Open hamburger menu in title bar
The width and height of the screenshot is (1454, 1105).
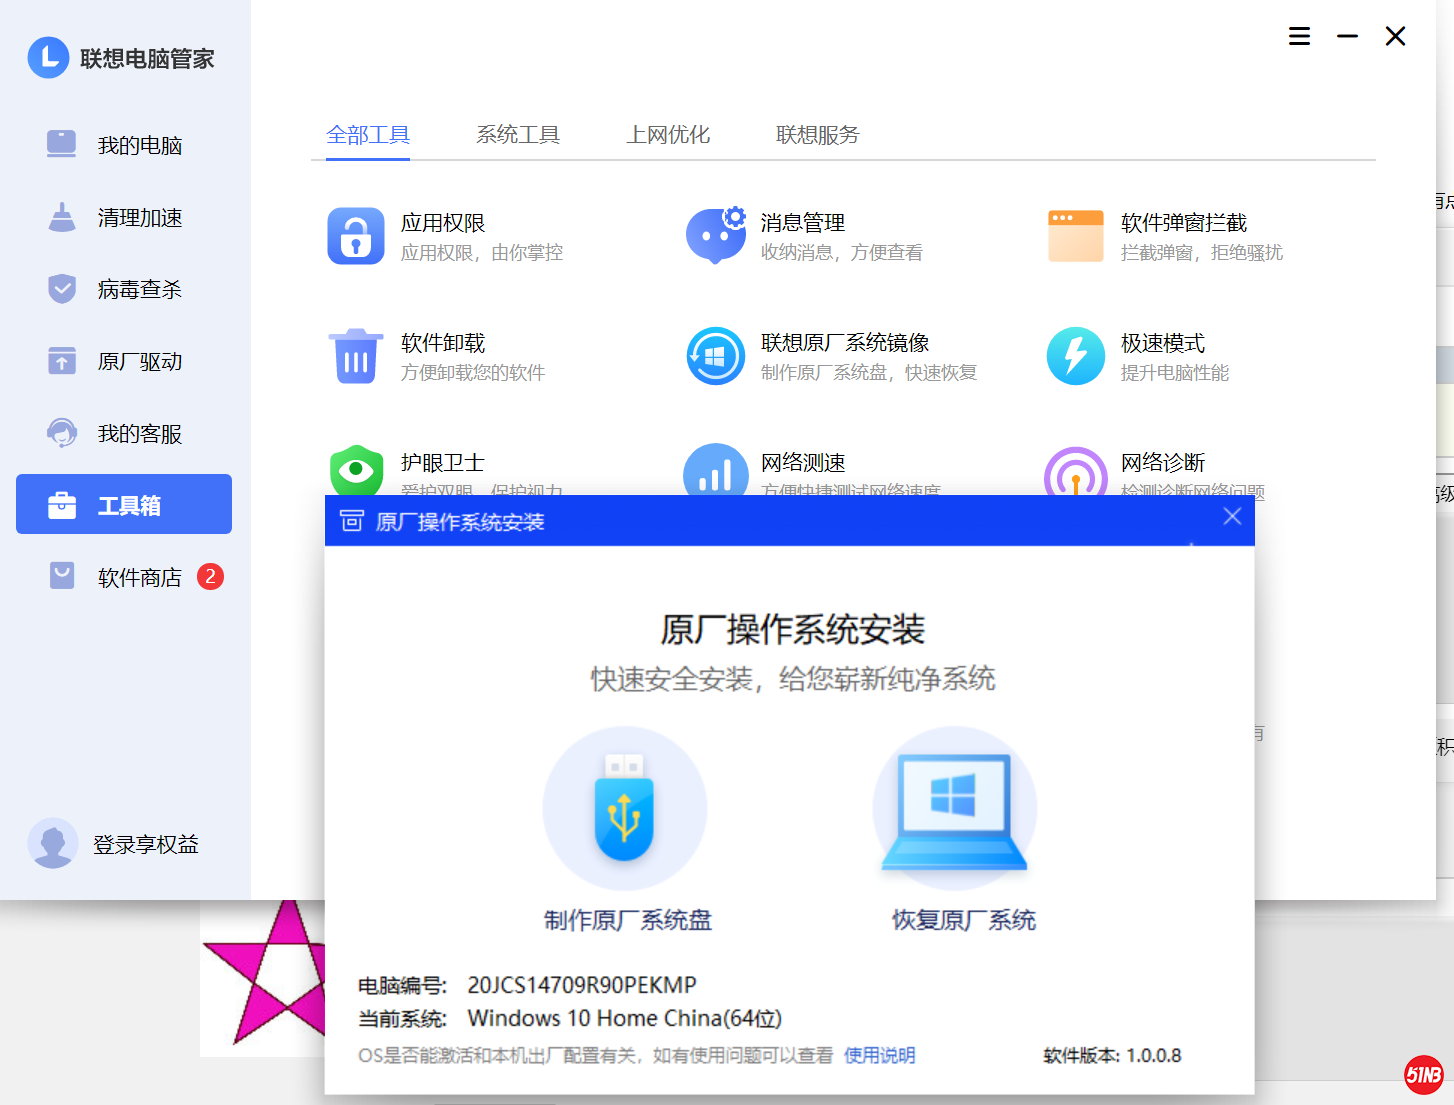coord(1299,37)
